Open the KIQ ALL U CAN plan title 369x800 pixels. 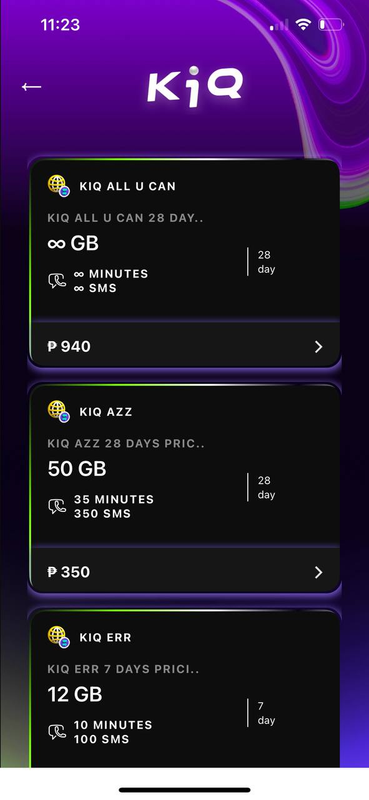pos(128,186)
